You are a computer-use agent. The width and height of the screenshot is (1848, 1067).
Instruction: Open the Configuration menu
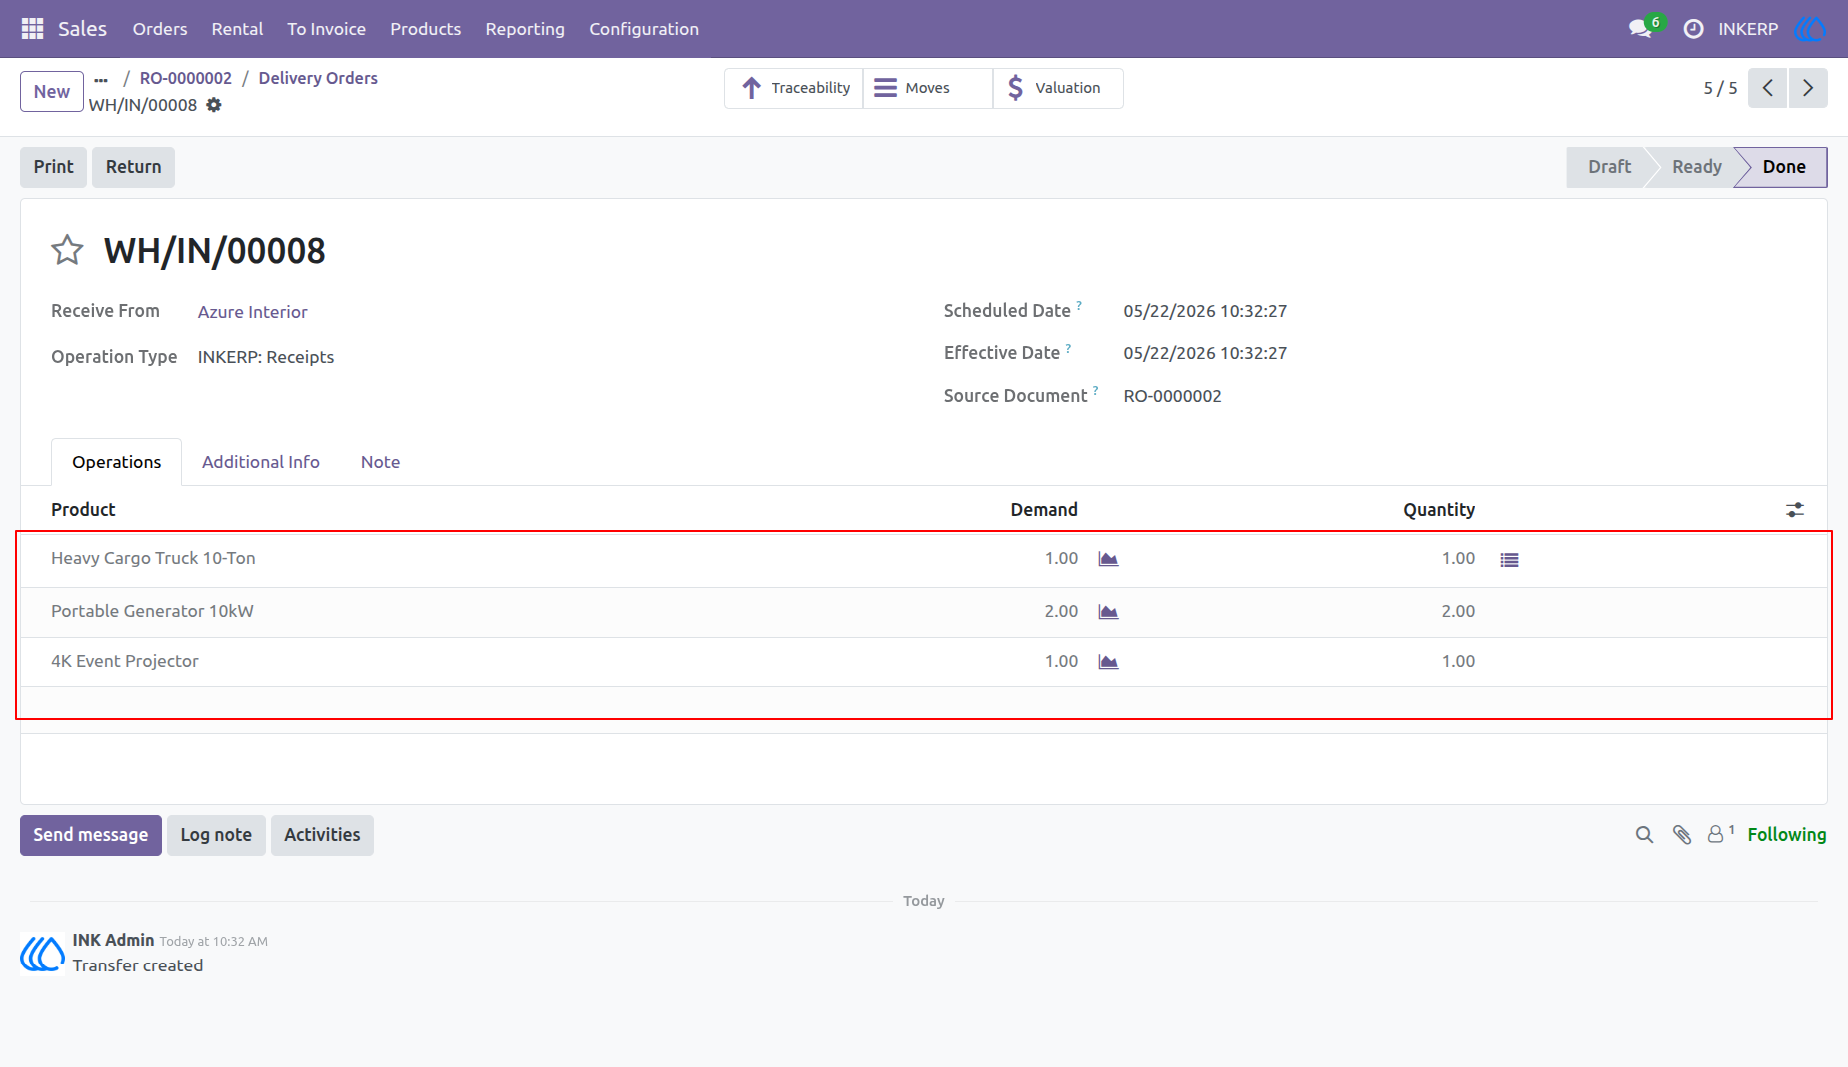pyautogui.click(x=644, y=29)
